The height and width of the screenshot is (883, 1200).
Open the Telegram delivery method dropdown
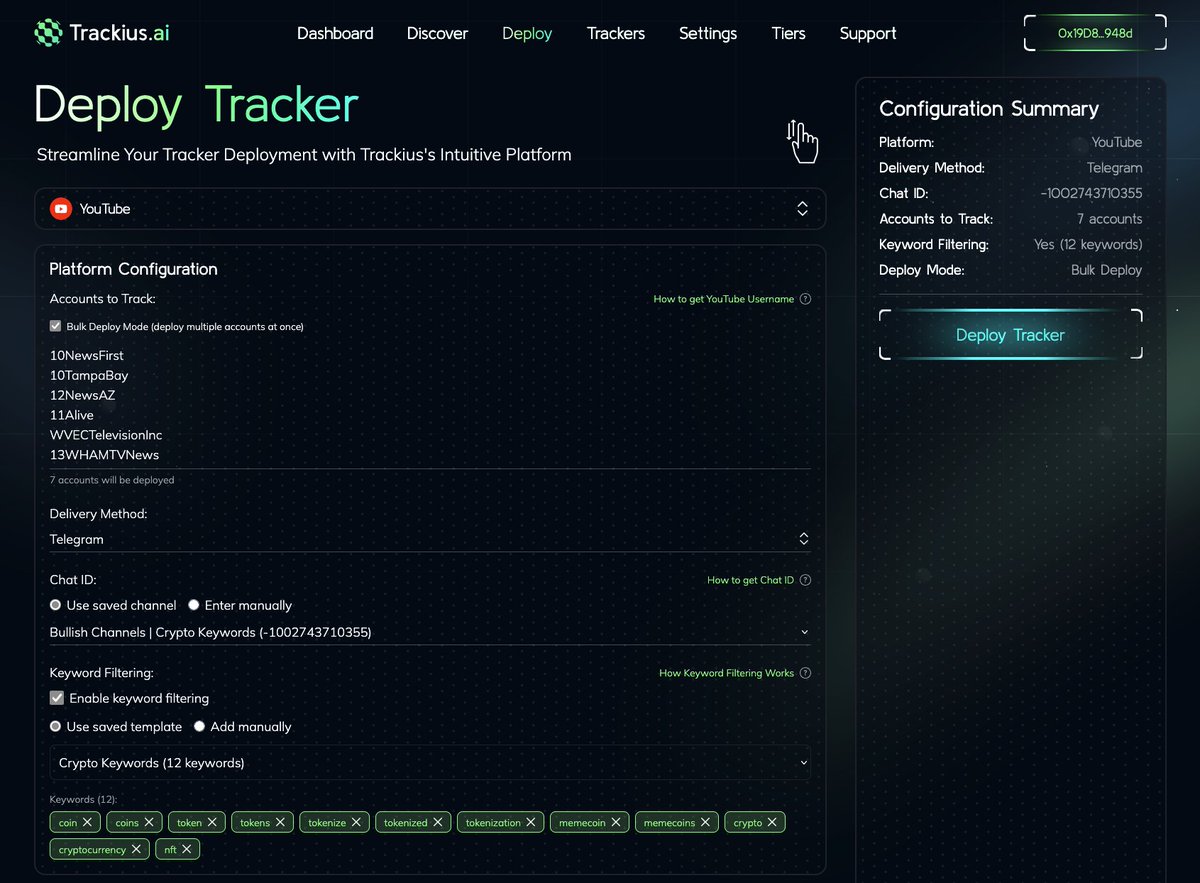[430, 539]
